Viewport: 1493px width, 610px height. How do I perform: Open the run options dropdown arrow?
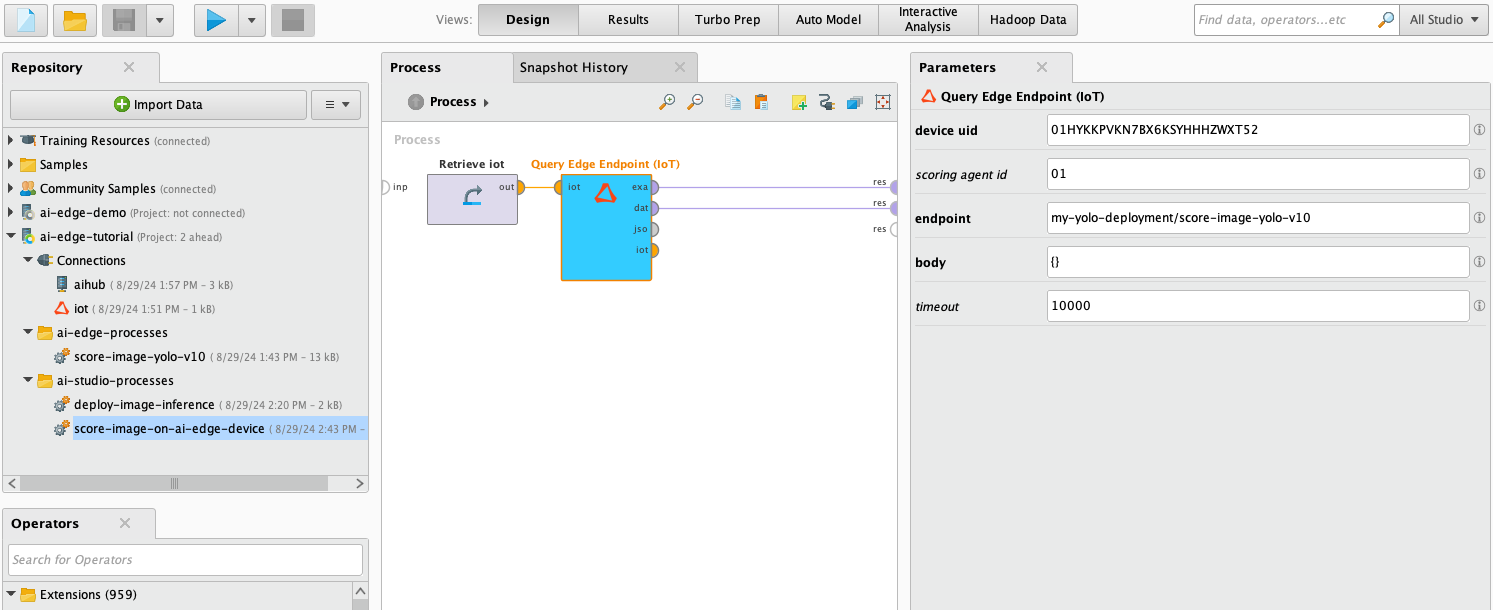pos(252,20)
